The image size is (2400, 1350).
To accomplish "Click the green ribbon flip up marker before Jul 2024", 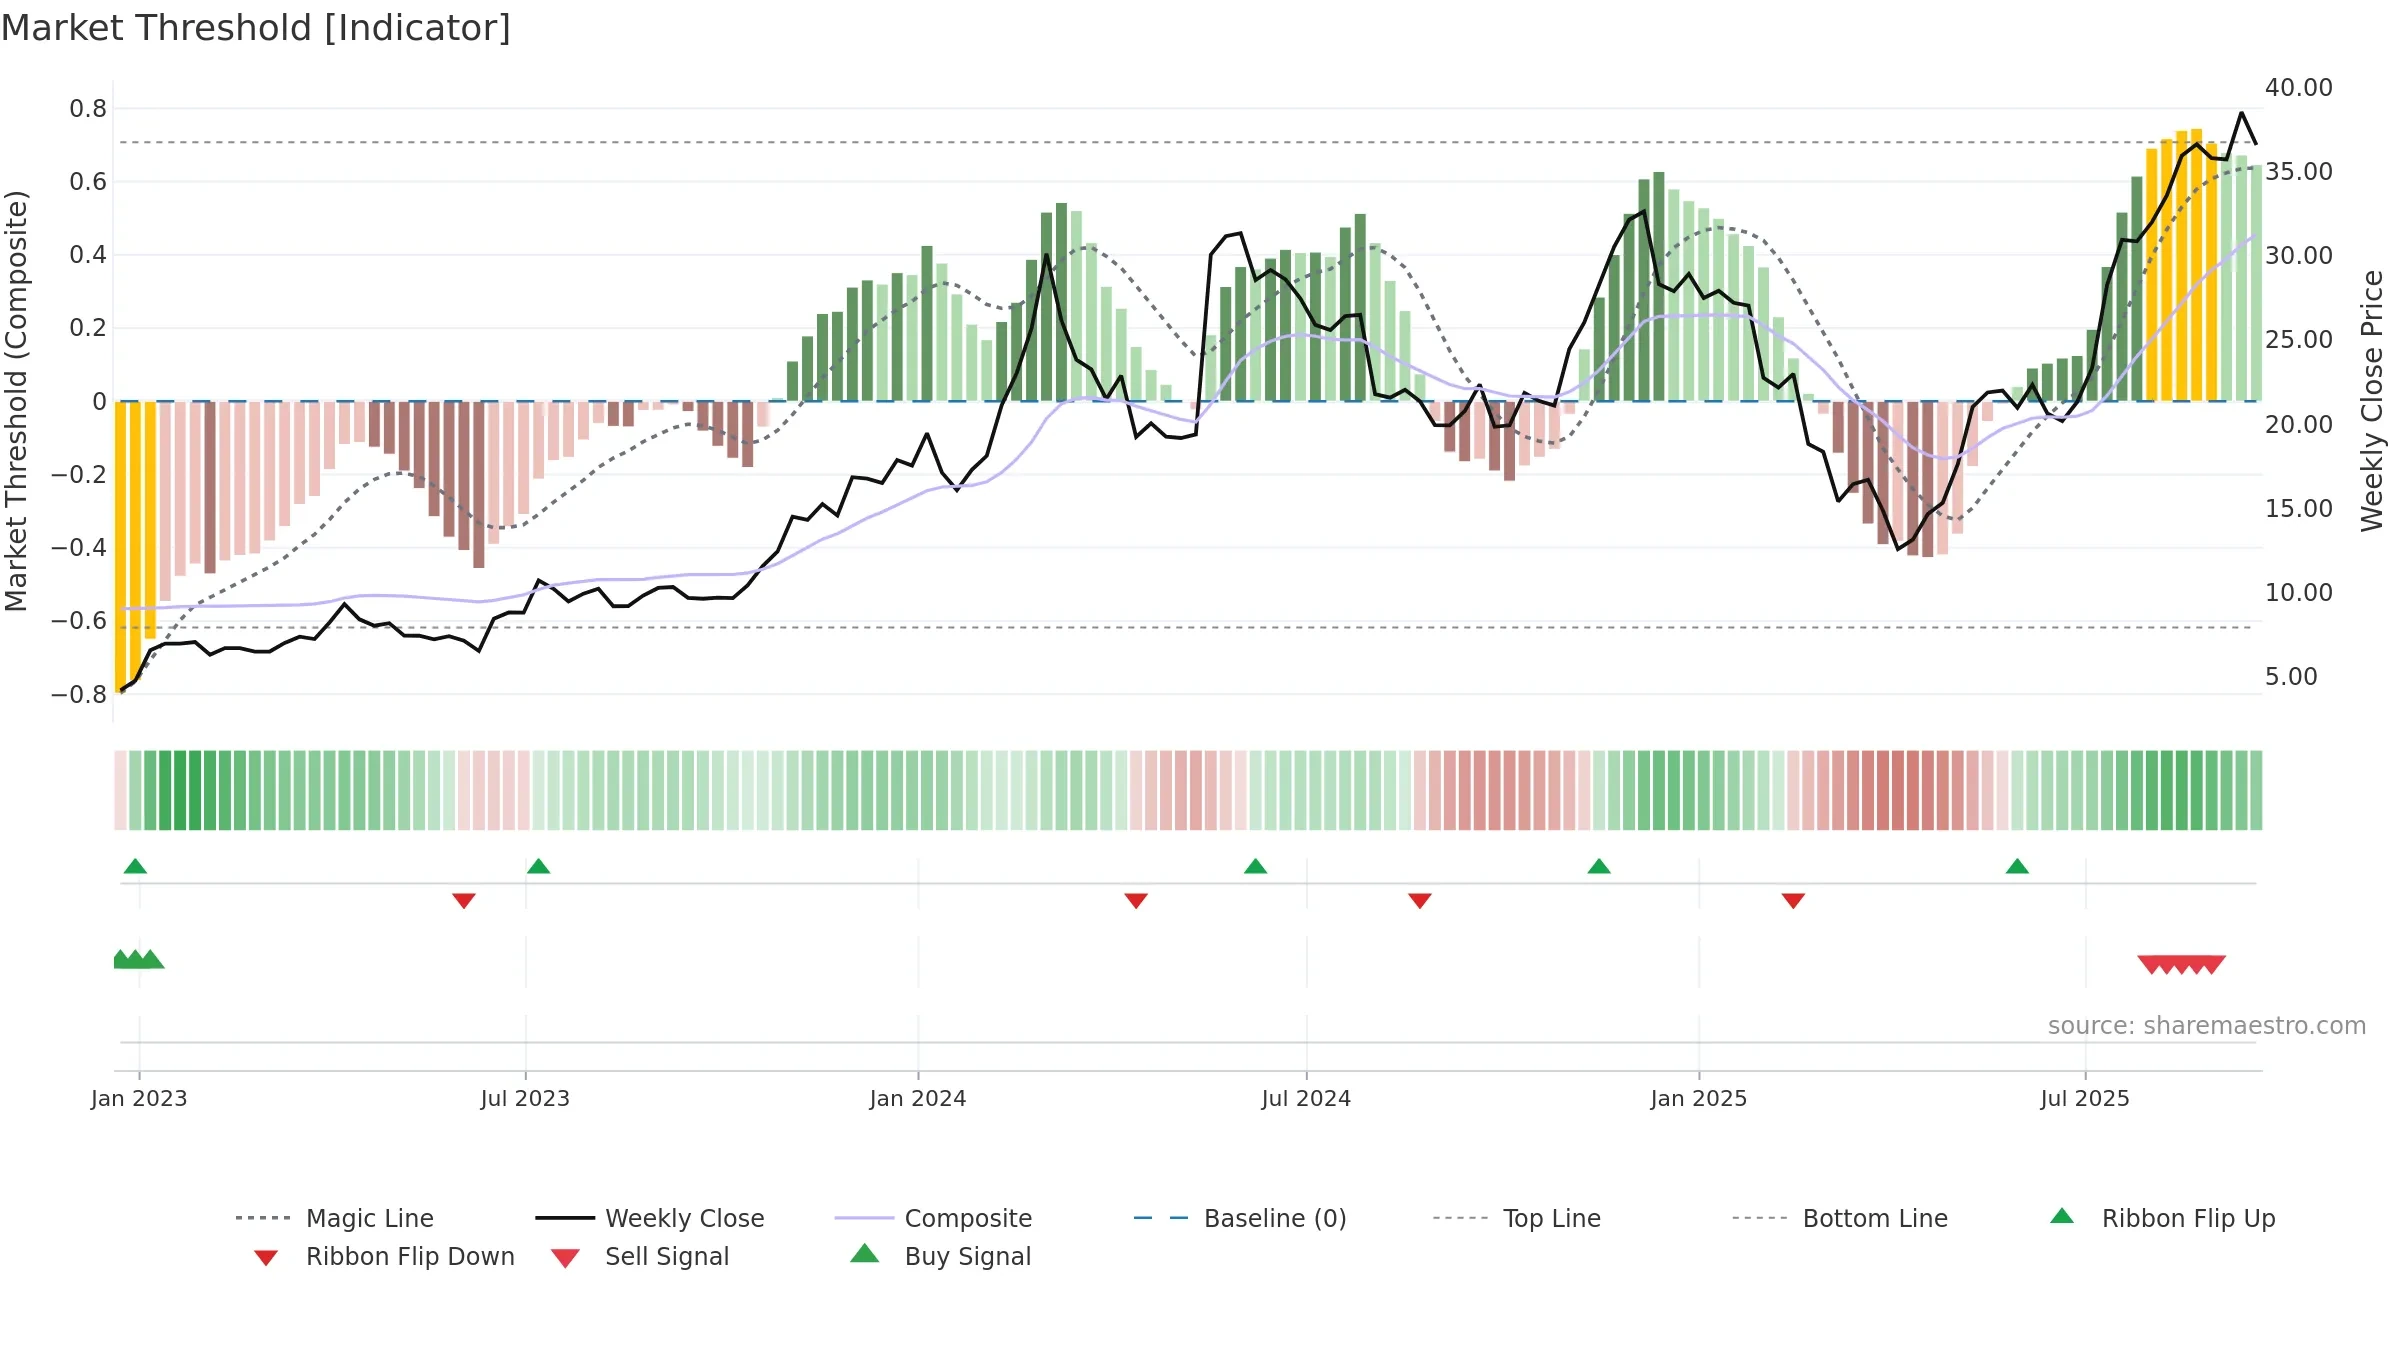I will (x=1255, y=866).
